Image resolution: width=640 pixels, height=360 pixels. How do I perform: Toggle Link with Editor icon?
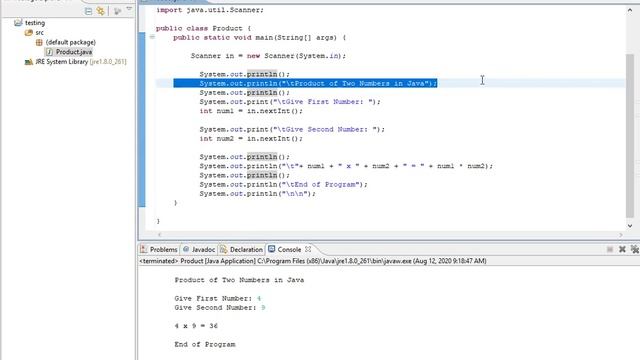point(101,11)
